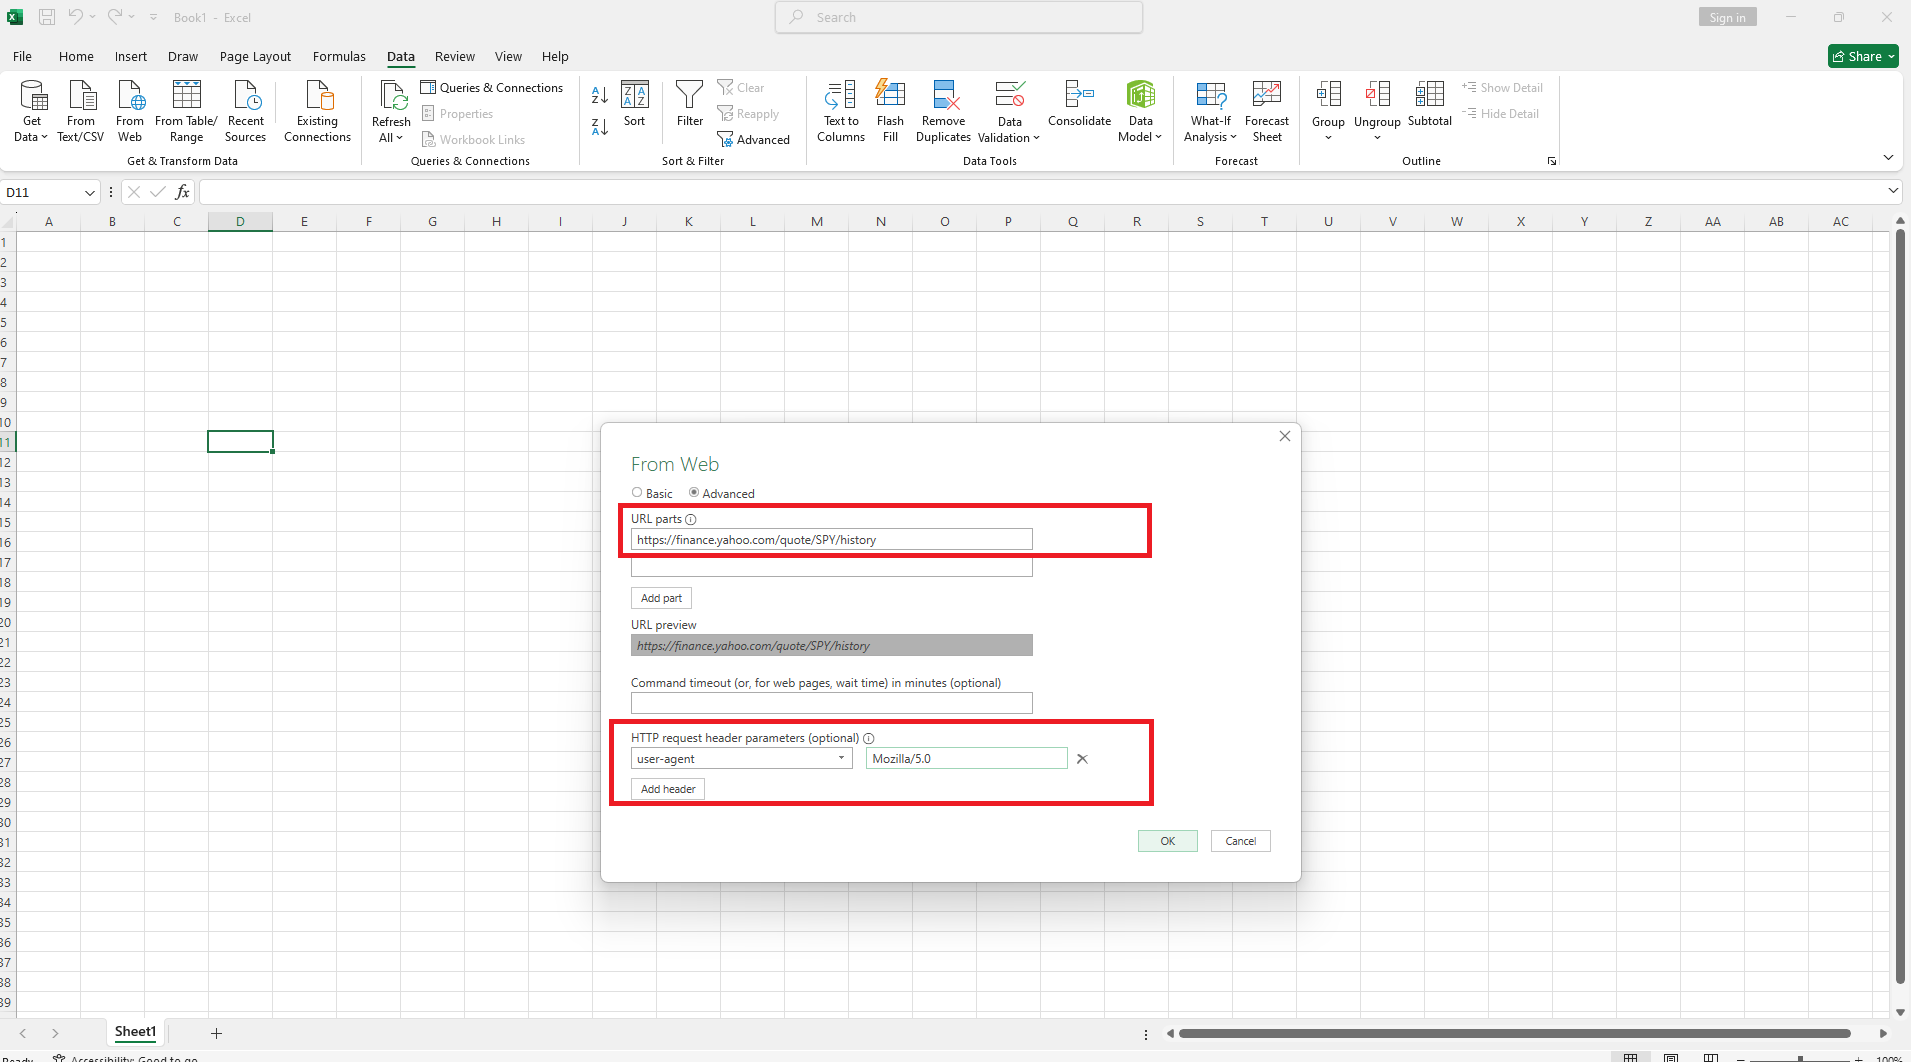Remove the user-agent header row
The width and height of the screenshot is (1911, 1062).
pos(1082,759)
